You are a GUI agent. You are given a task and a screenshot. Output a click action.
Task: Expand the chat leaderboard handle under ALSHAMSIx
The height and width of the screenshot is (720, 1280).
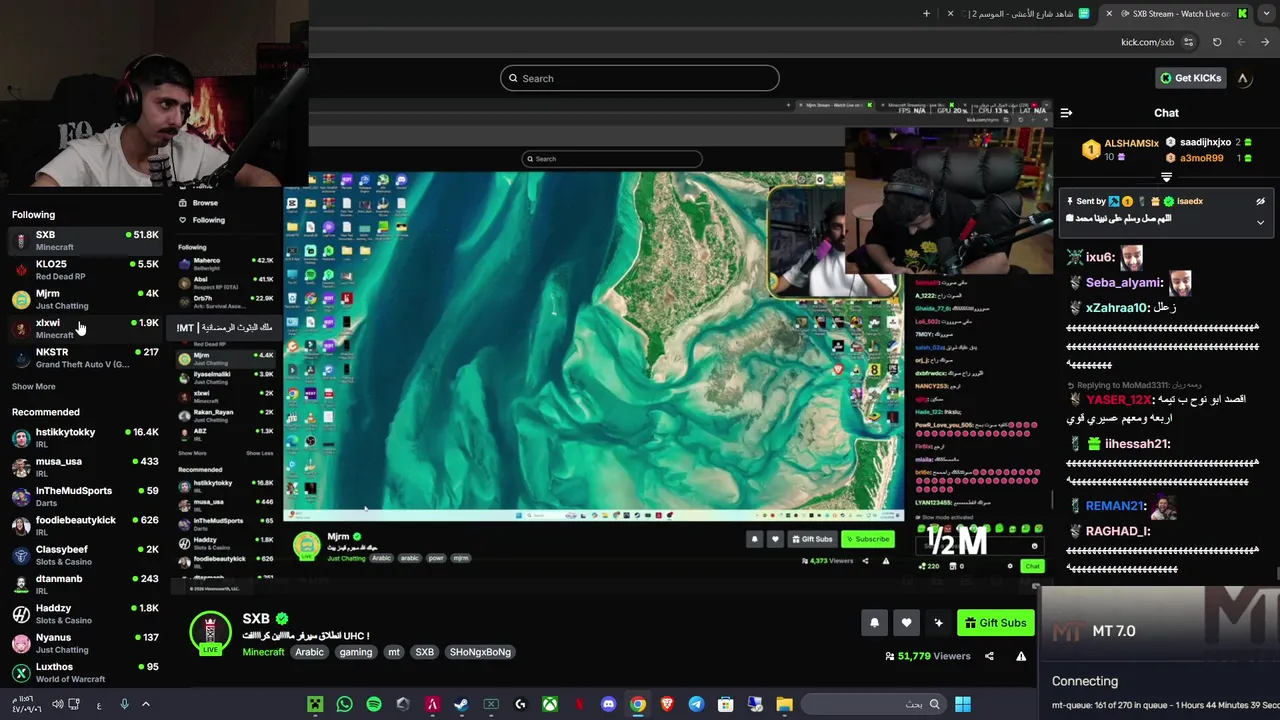coord(1166,177)
